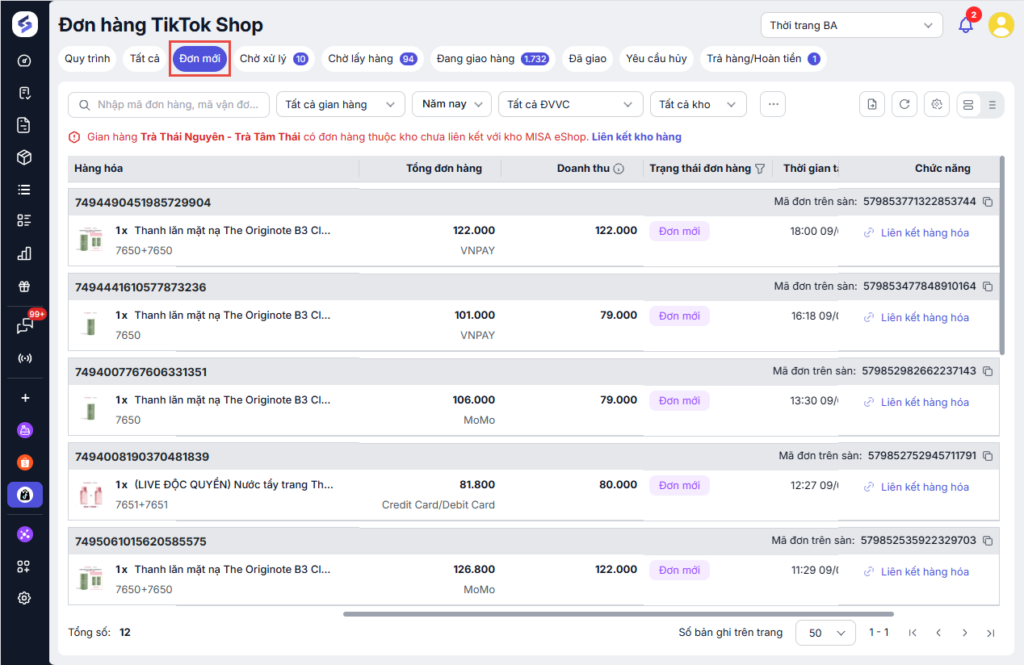The height and width of the screenshot is (665, 1024).
Task: Open notifications bell with 2 alerts
Action: pyautogui.click(x=966, y=25)
